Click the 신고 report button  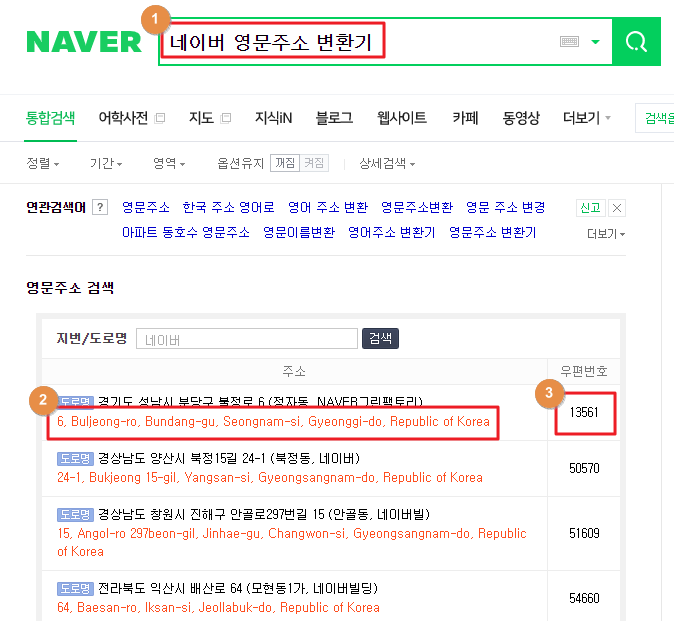590,208
